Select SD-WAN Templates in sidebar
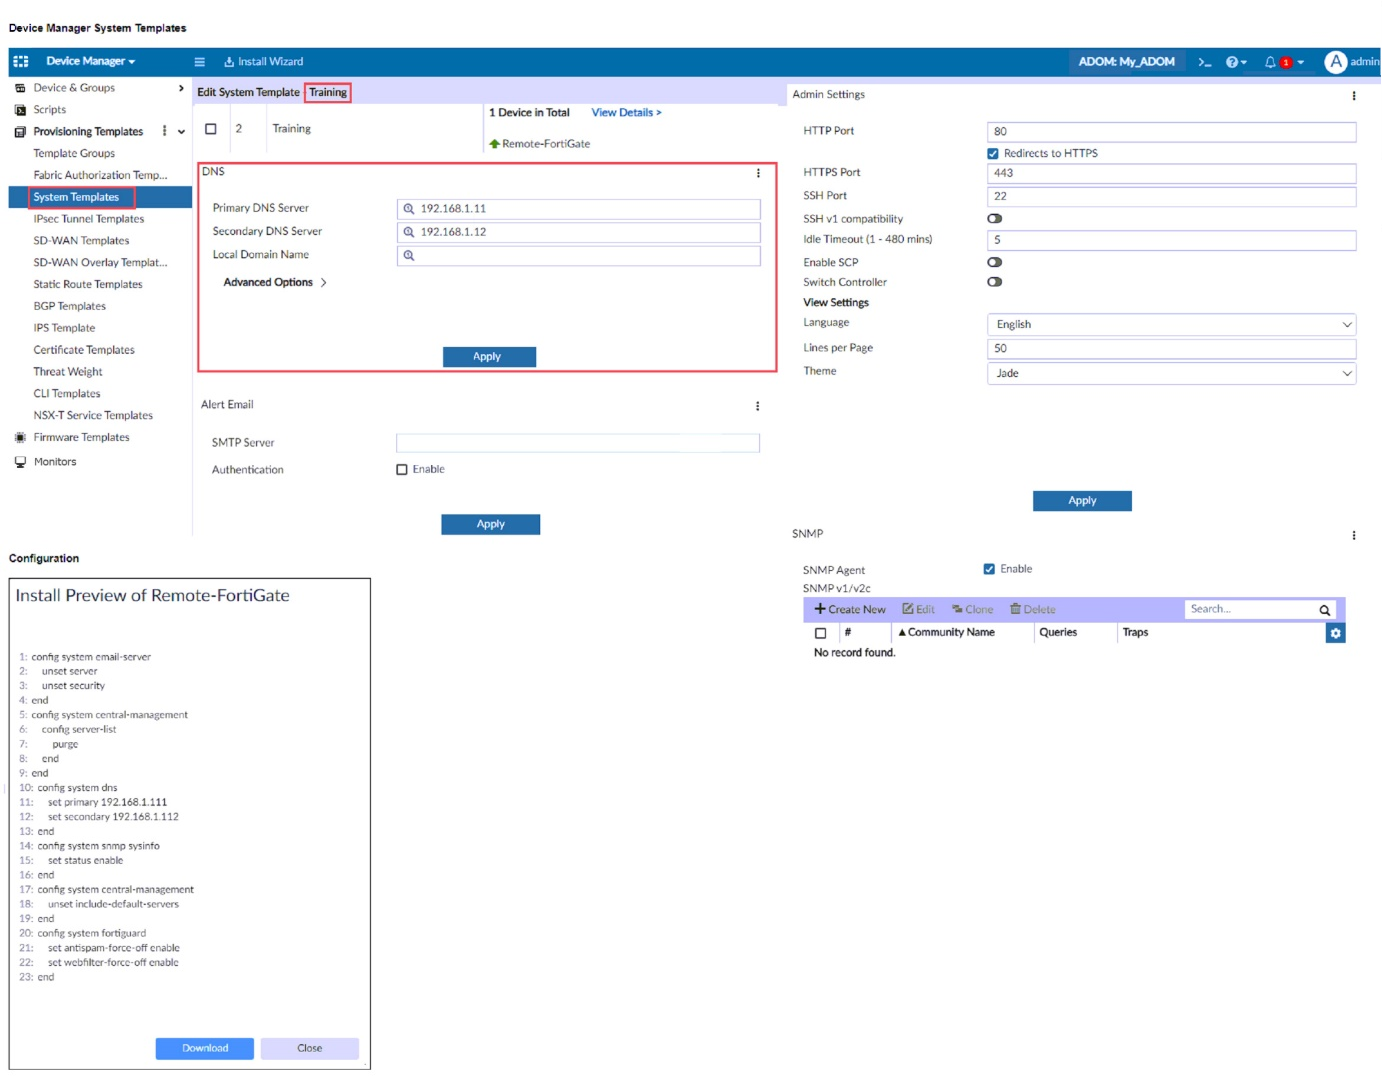 coord(81,241)
